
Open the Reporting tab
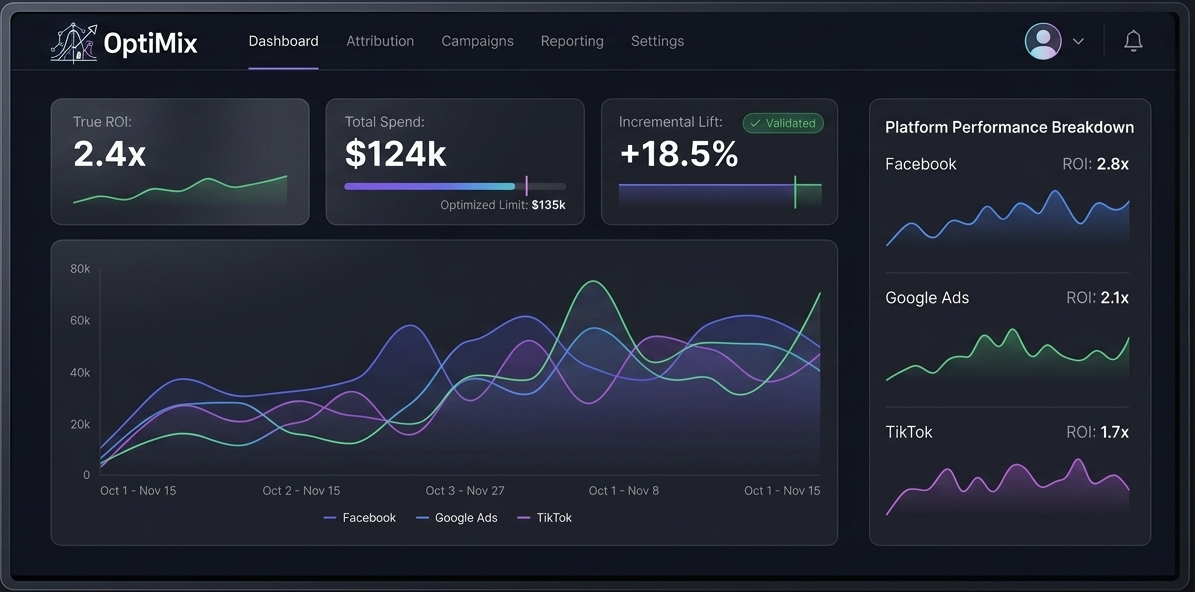pyautogui.click(x=572, y=41)
